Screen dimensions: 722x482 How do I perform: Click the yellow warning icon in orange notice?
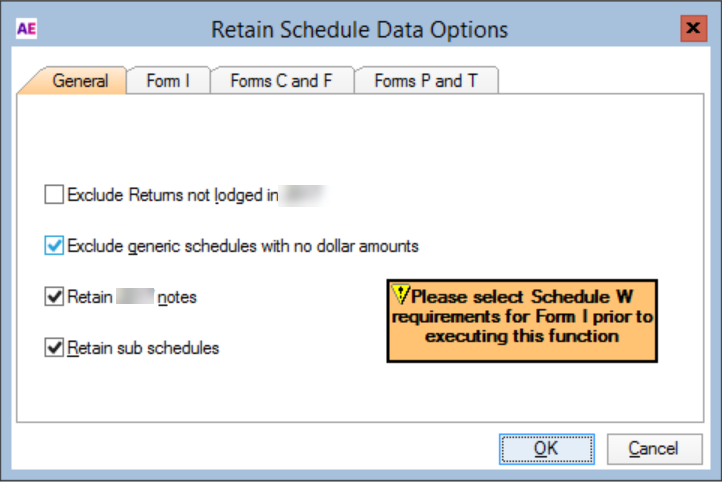coord(402,295)
